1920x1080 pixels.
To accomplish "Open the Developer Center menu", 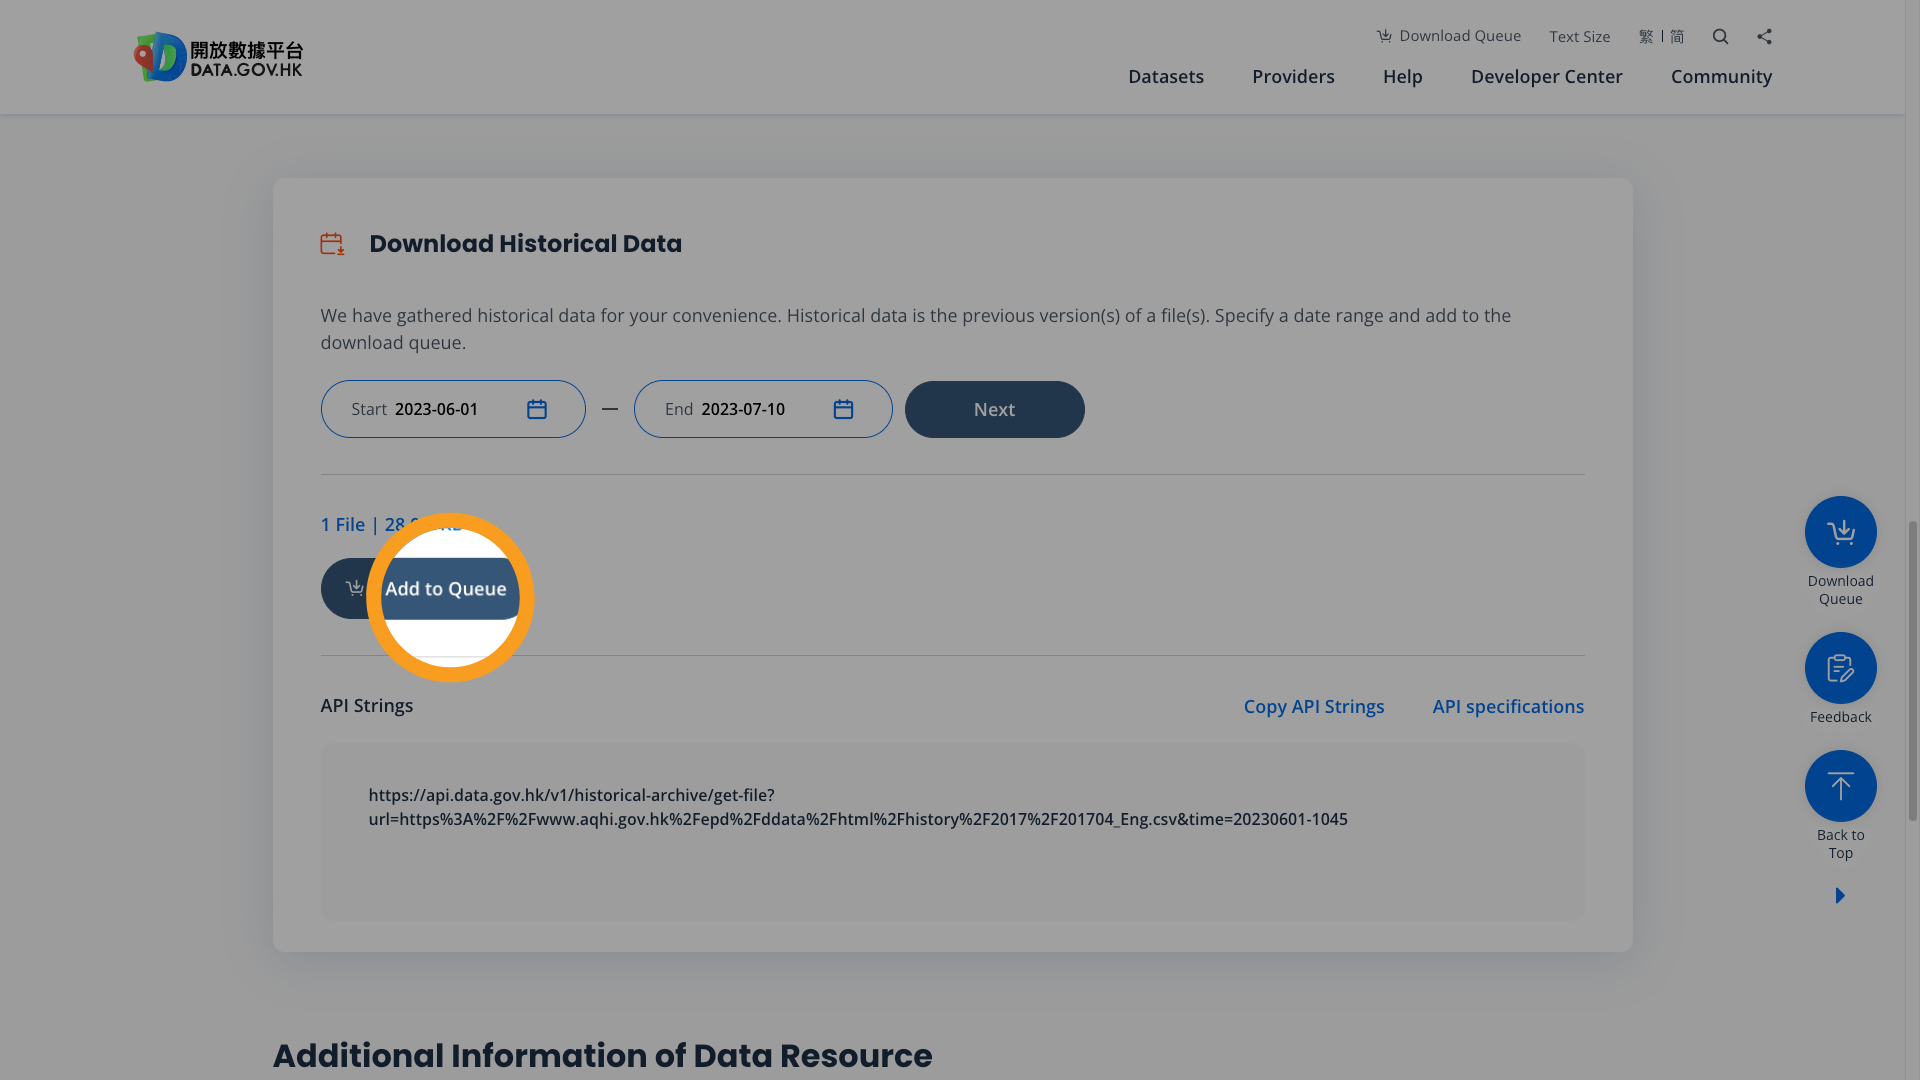I will coord(1546,76).
